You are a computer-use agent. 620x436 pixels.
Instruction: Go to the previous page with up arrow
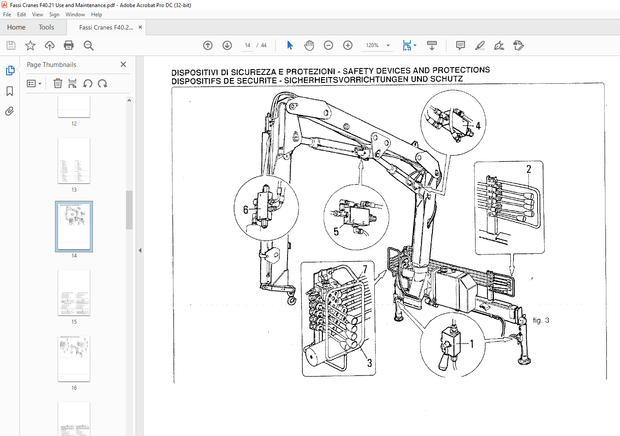tap(208, 45)
